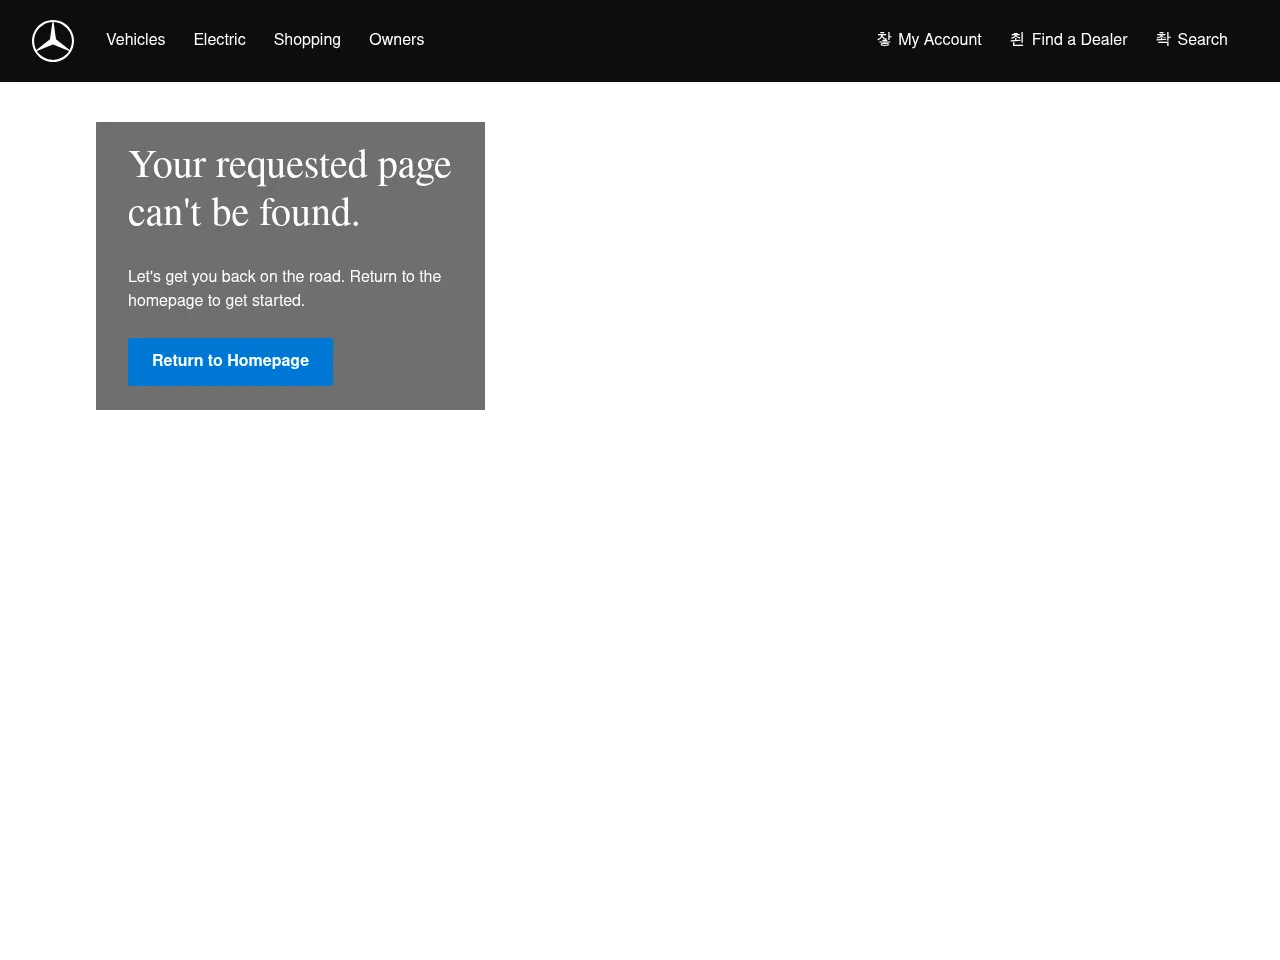Click the Find a Dealer icon glyph
The width and height of the screenshot is (1280, 960).
point(1017,39)
